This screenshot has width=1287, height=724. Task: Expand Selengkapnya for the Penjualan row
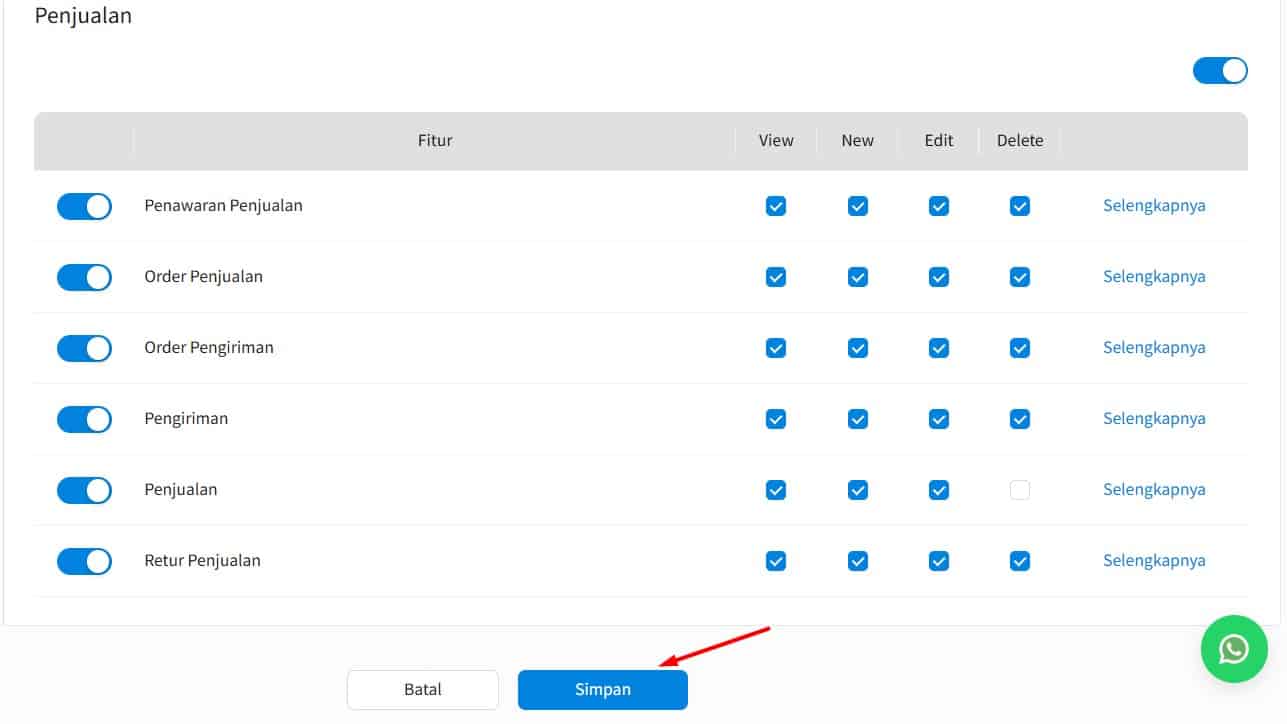click(x=1154, y=490)
